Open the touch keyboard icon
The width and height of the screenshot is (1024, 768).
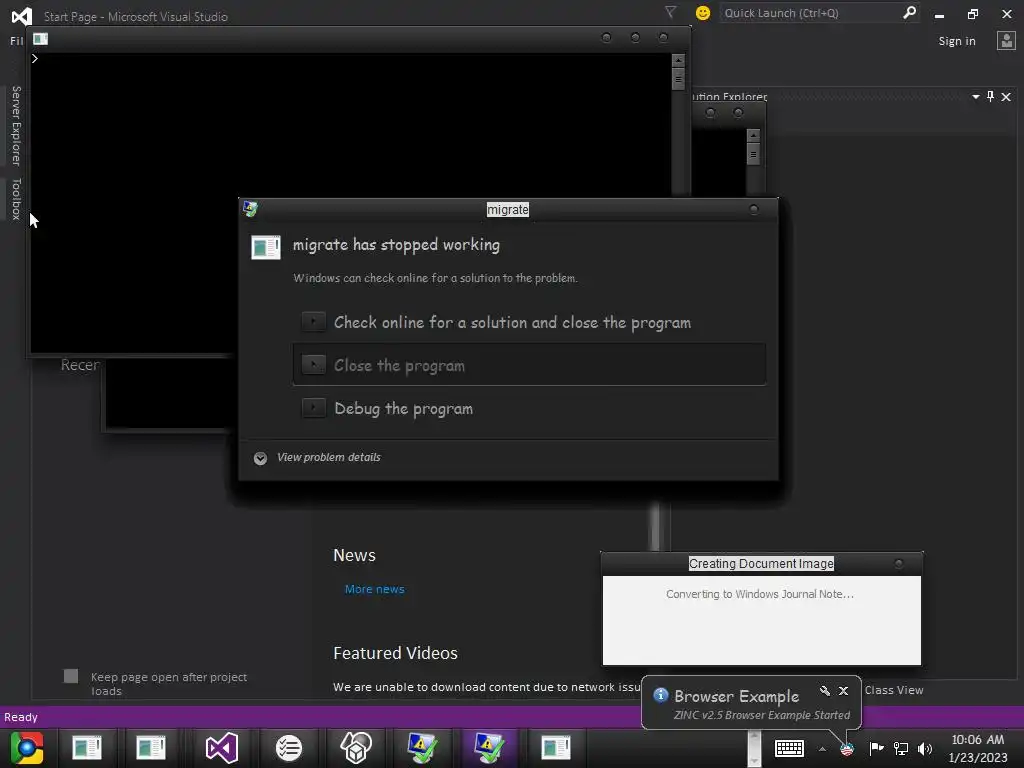point(789,748)
